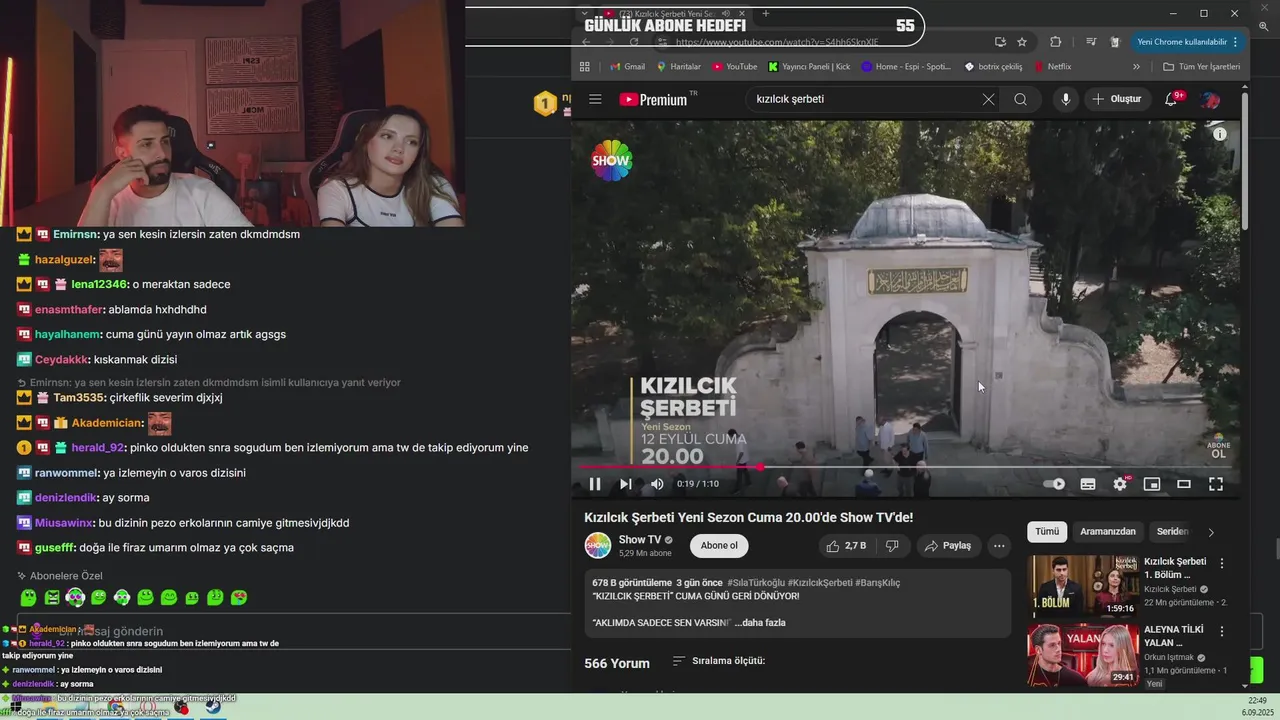Open more actions under the video
The height and width of the screenshot is (720, 1280).
pos(999,546)
